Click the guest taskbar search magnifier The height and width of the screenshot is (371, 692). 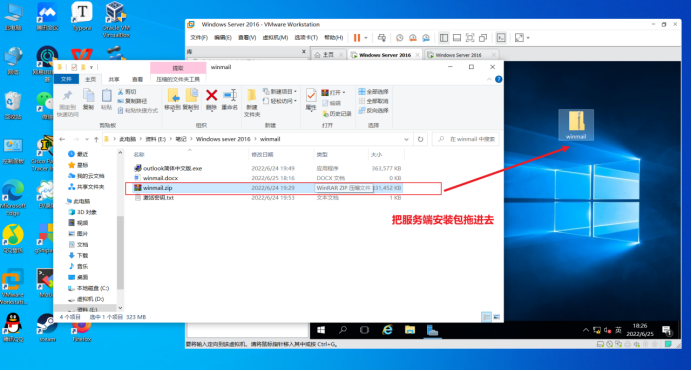coord(342,330)
